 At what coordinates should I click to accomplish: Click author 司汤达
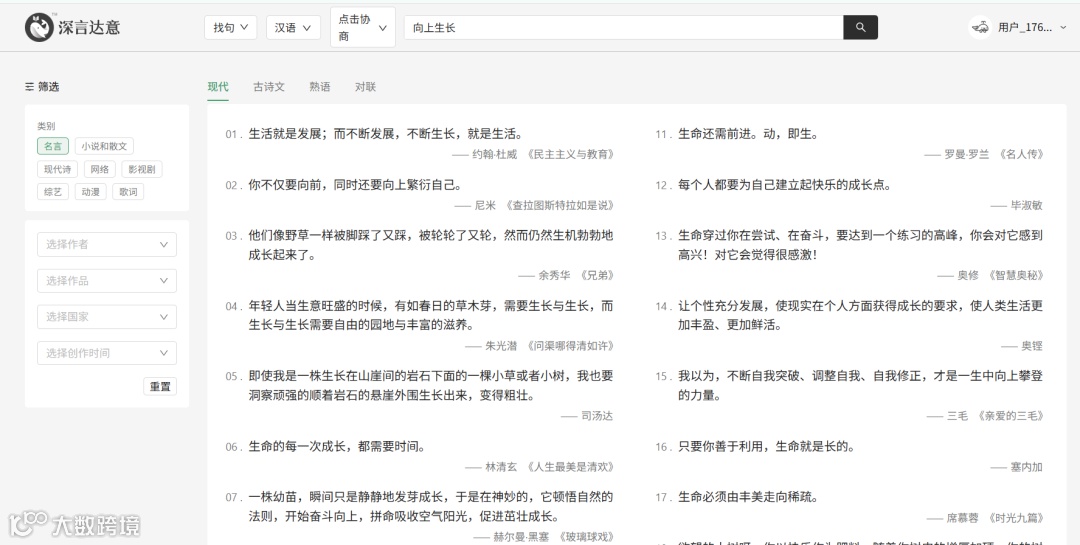coord(597,416)
